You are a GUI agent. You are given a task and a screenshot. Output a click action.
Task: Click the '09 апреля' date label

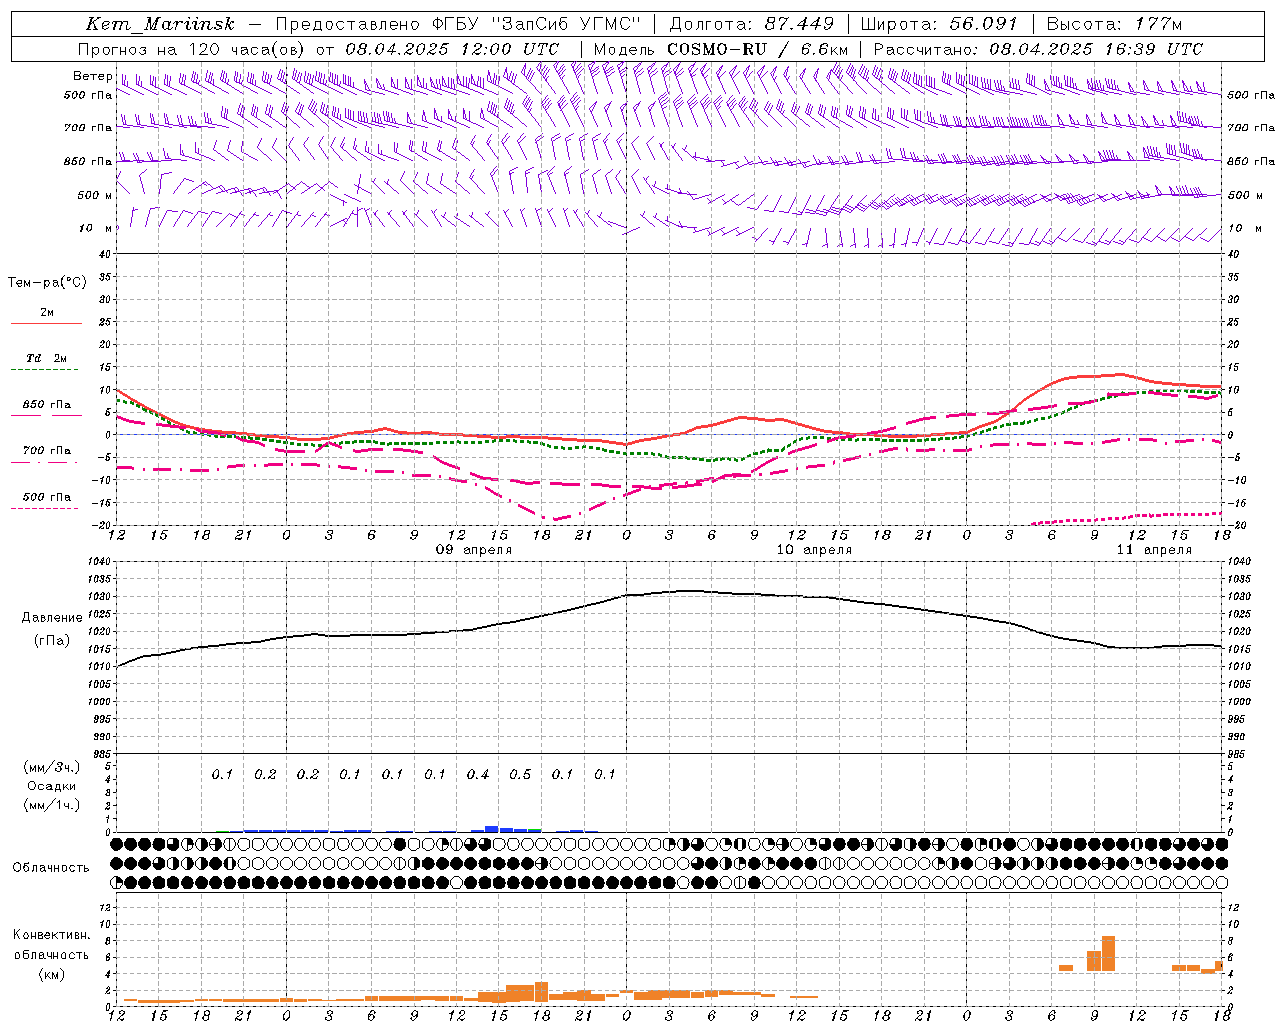[473, 550]
